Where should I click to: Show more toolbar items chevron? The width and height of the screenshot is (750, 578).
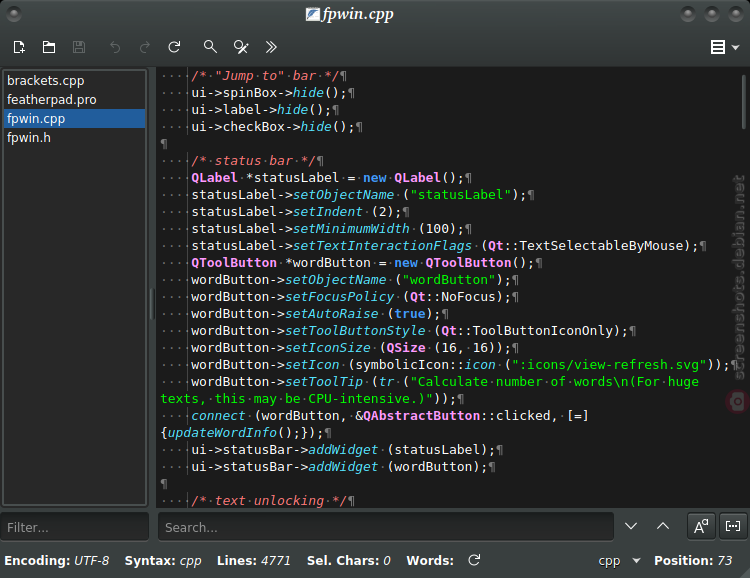click(271, 47)
